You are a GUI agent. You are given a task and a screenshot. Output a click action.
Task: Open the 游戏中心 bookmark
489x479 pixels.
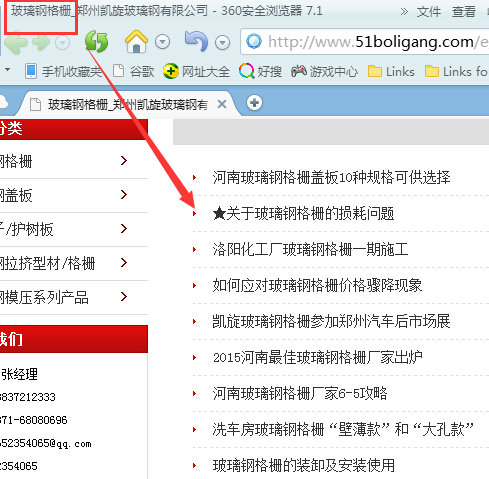[x=324, y=71]
